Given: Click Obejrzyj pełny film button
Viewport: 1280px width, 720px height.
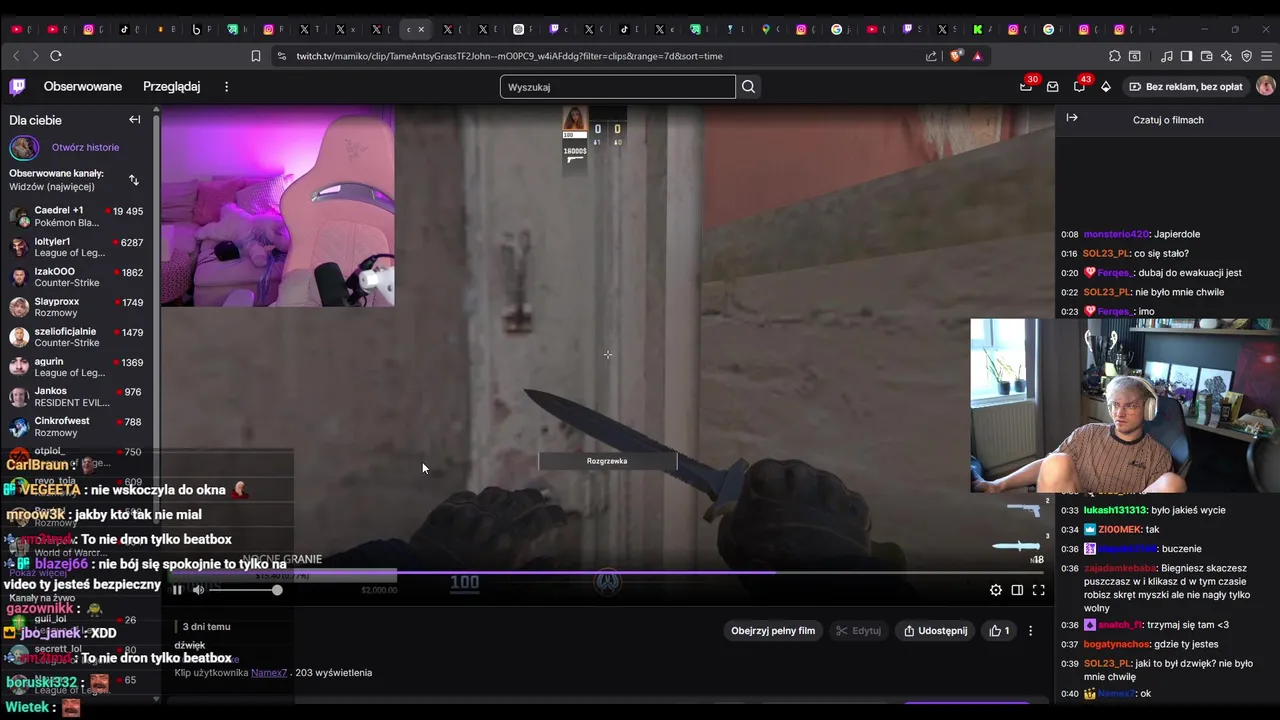Looking at the screenshot, I should point(773,631).
